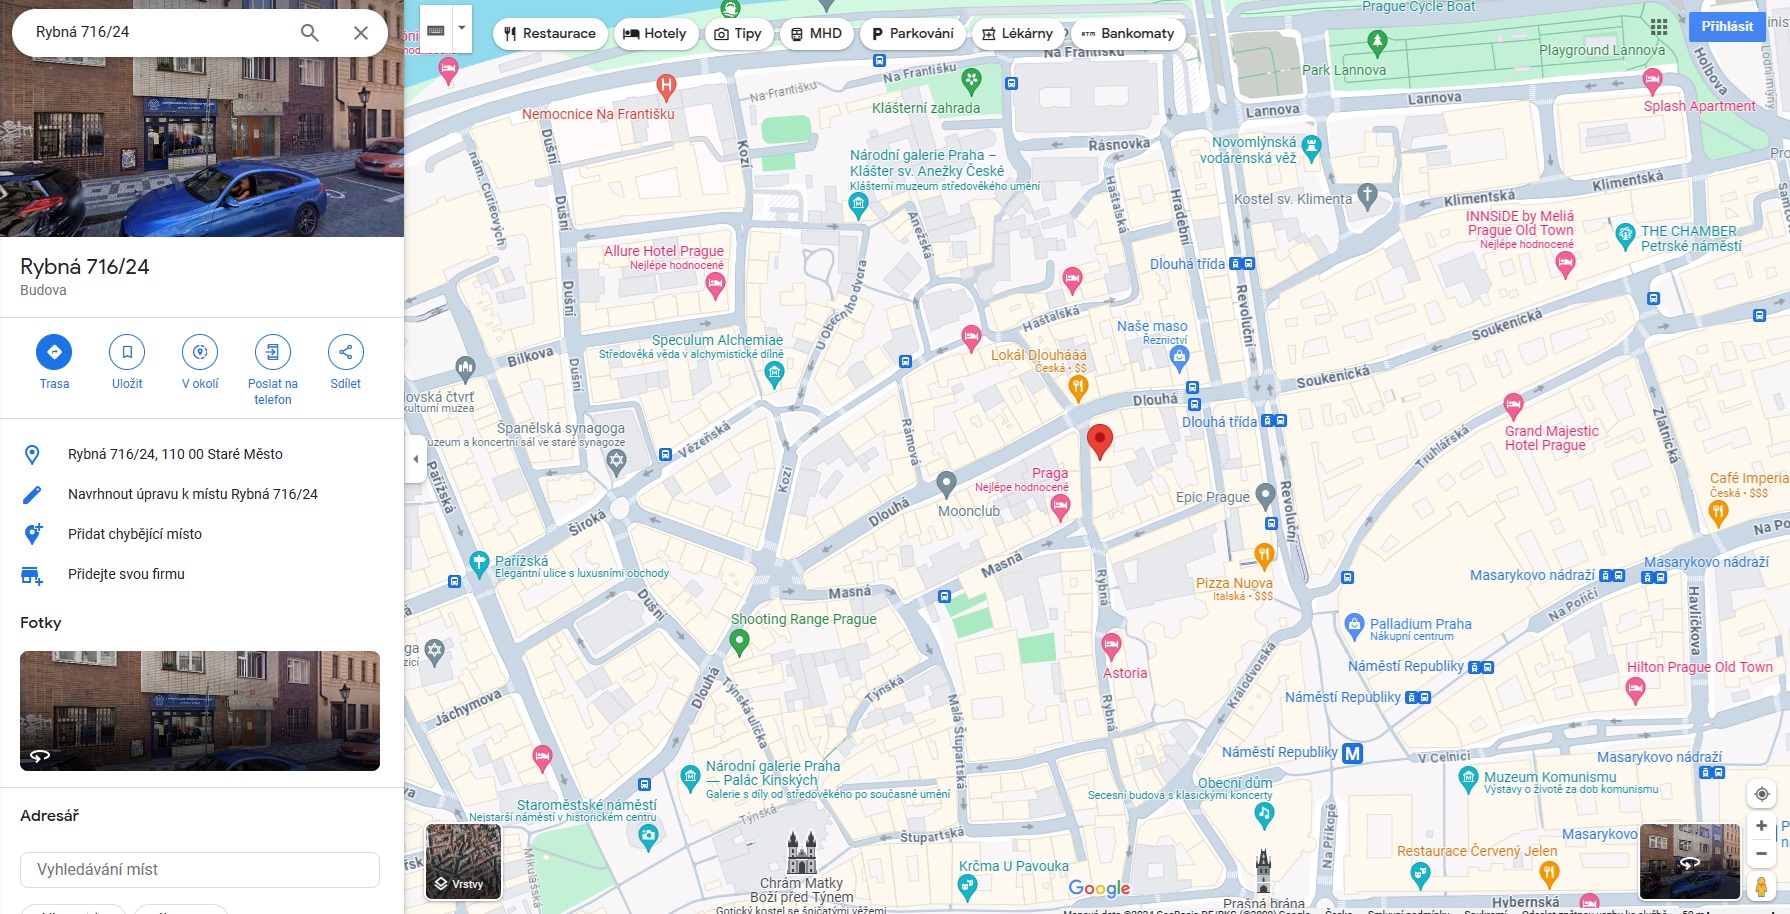Click the Allure Hotel Prague pin
The image size is (1790, 914).
click(715, 286)
